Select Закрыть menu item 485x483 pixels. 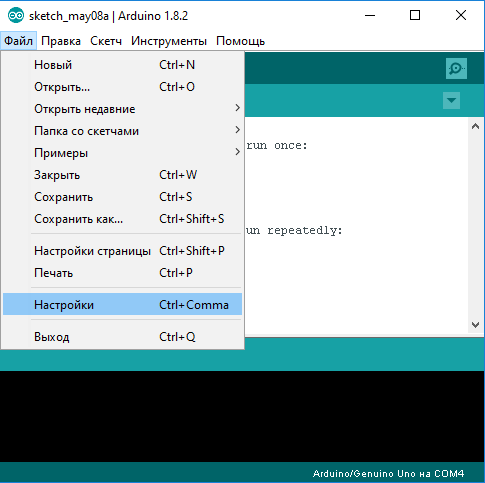[x=122, y=175]
